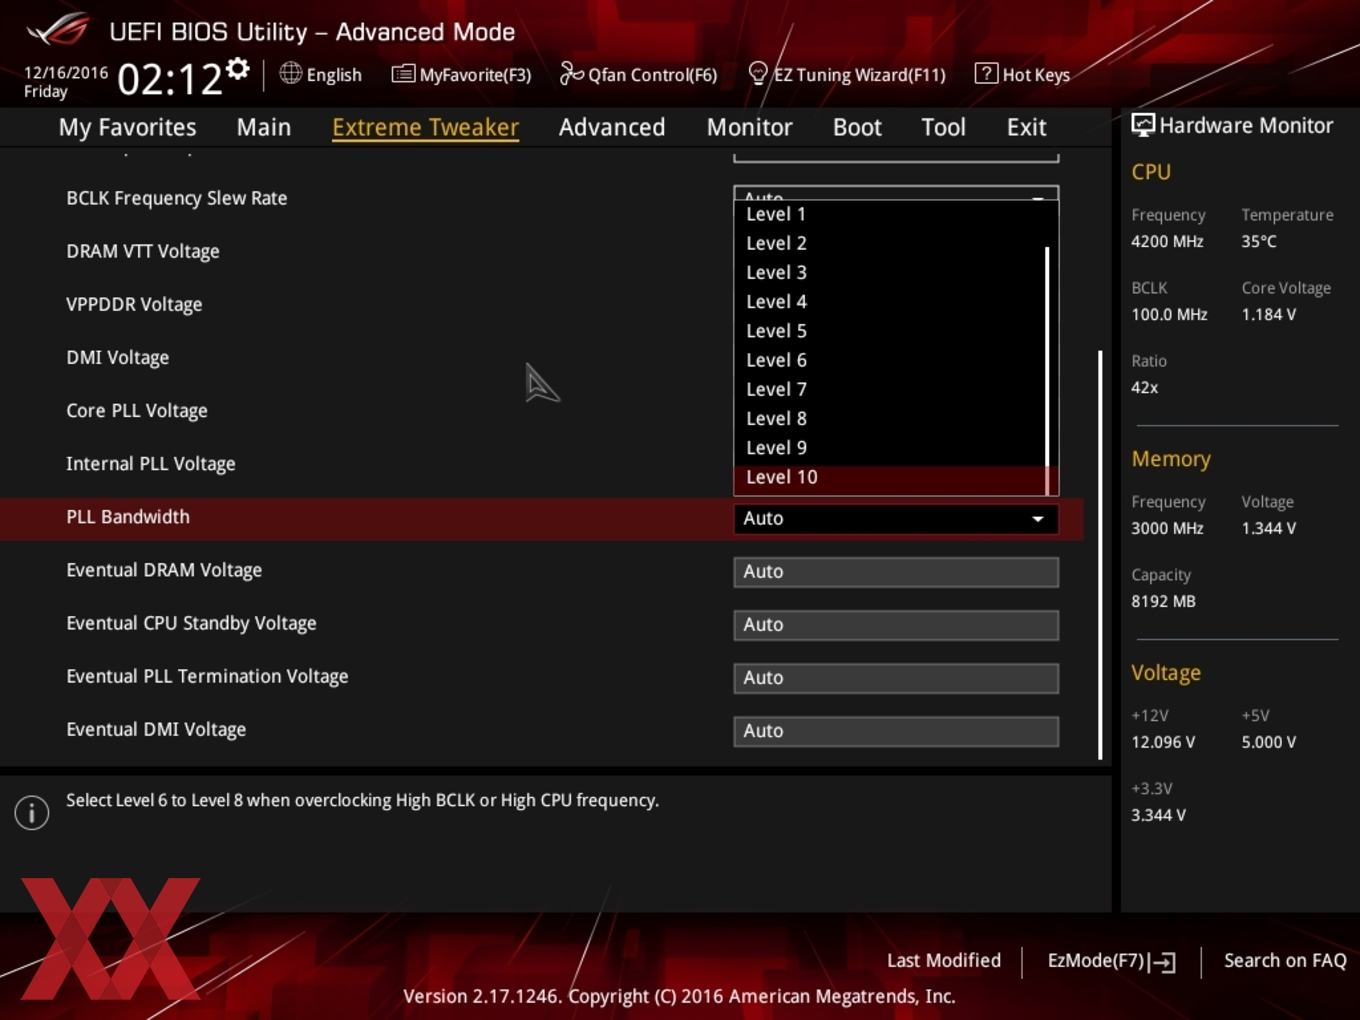The width and height of the screenshot is (1360, 1020).
Task: Click the PLL Bandwidth label
Action: pos(128,517)
